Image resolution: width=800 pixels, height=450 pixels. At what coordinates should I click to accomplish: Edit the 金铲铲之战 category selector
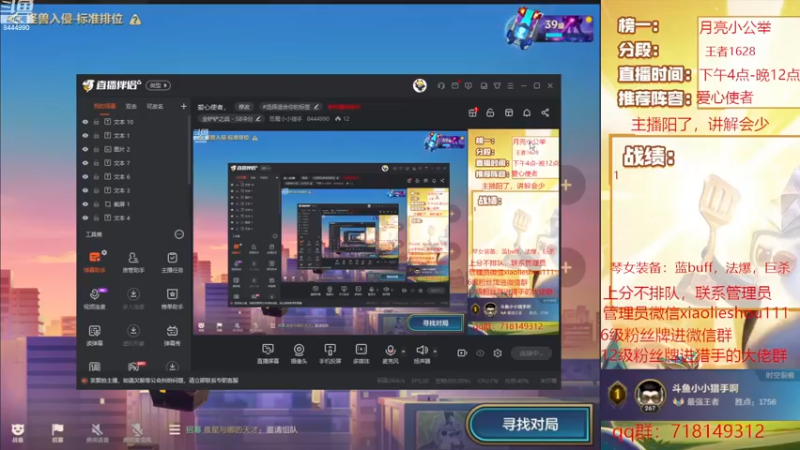[231, 119]
